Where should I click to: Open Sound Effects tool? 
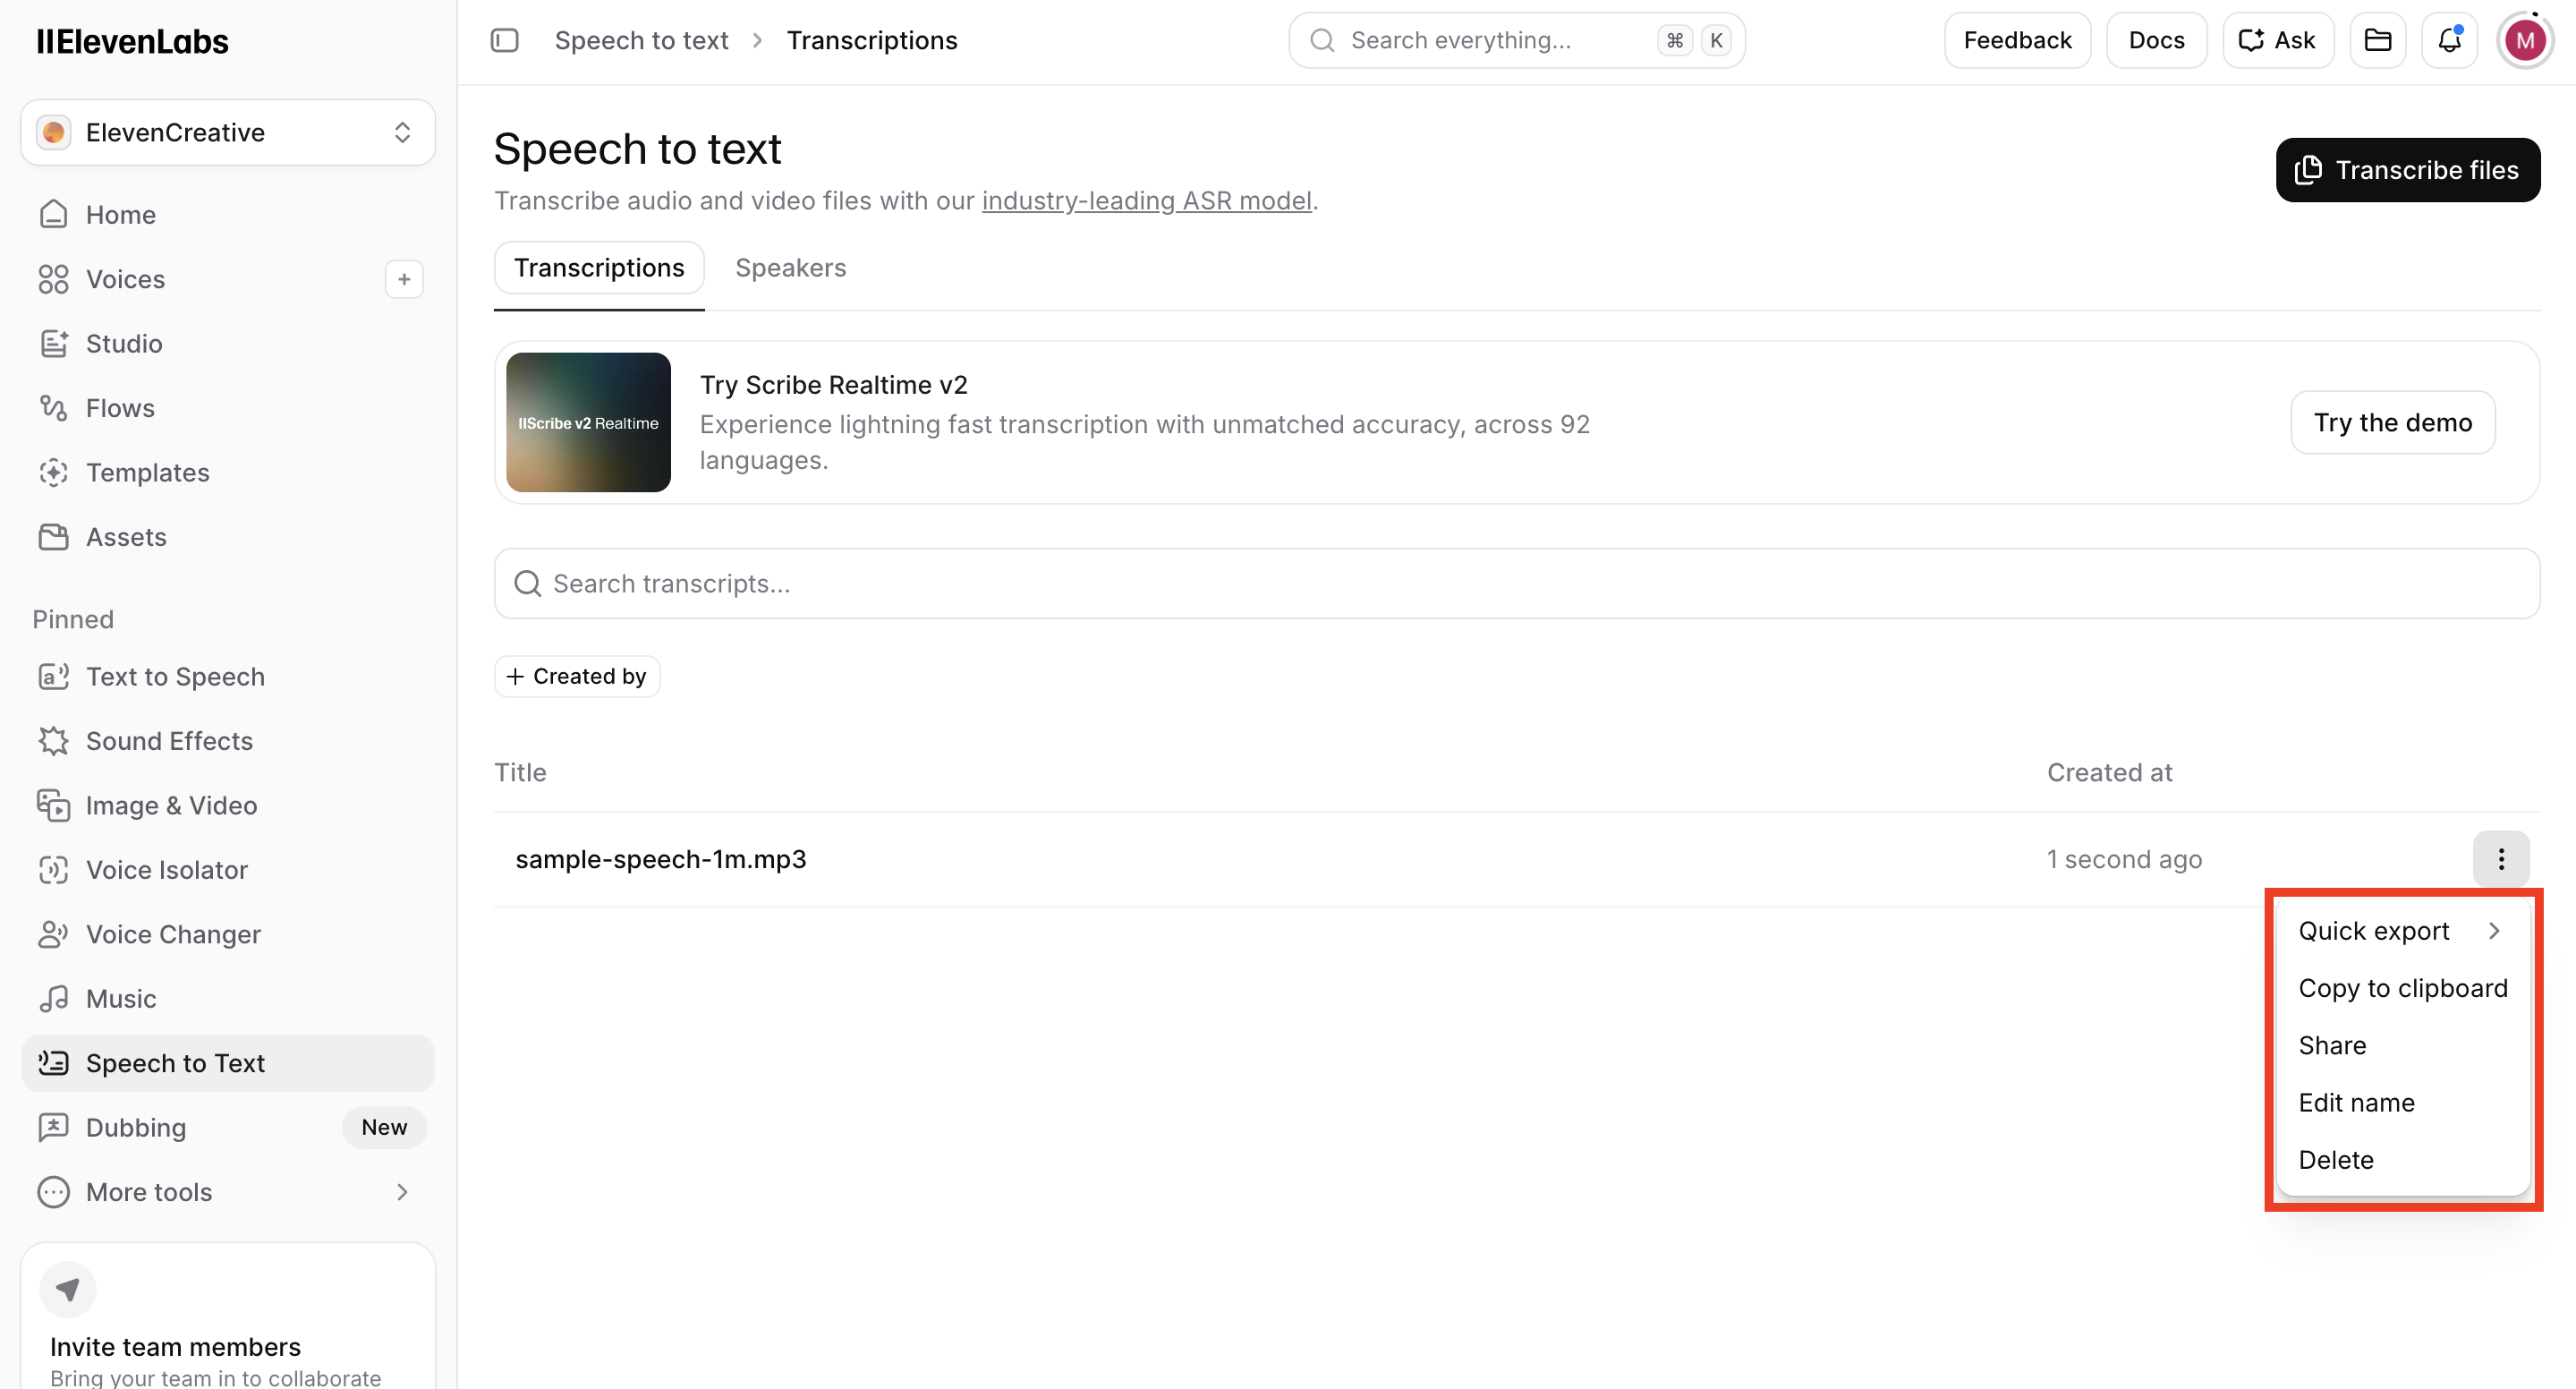click(x=228, y=741)
